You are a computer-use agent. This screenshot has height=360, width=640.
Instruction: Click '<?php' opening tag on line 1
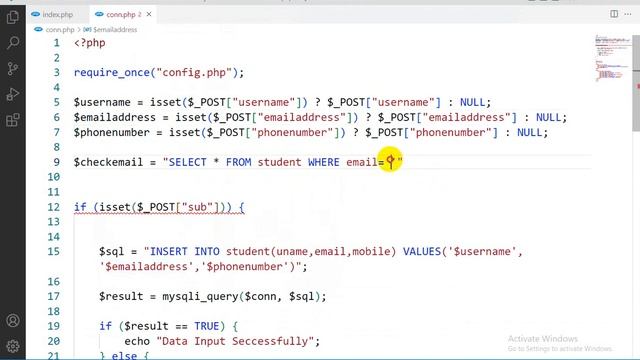pyautogui.click(x=89, y=43)
